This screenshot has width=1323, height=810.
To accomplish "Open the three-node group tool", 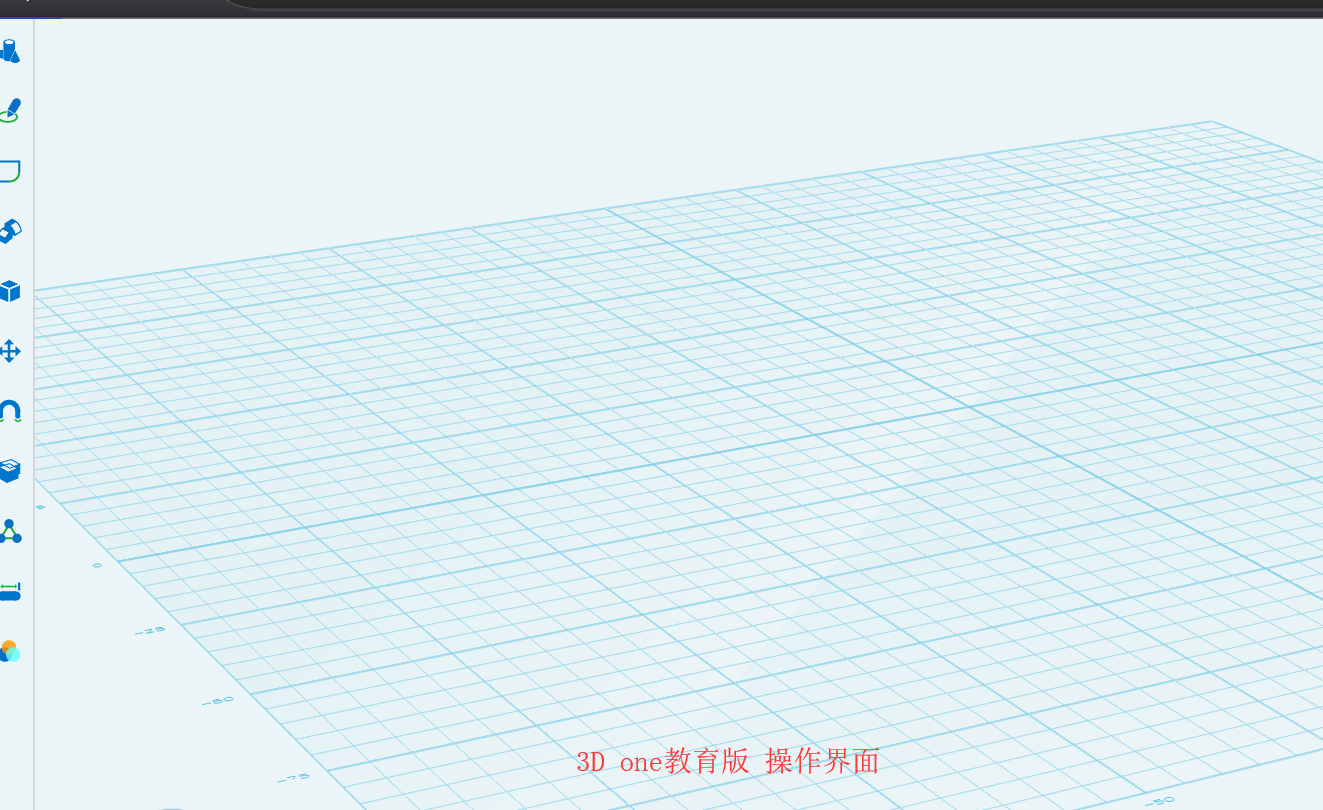I will tap(9, 531).
